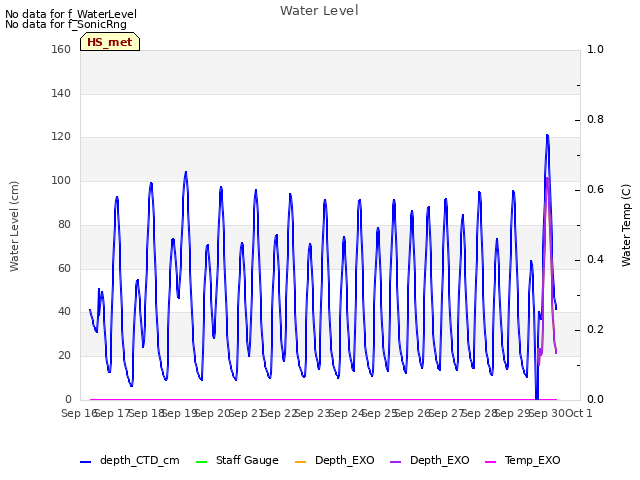640x480 pixels.
Task: Click the Sep 16 x-axis tick label
Action: 79,413
